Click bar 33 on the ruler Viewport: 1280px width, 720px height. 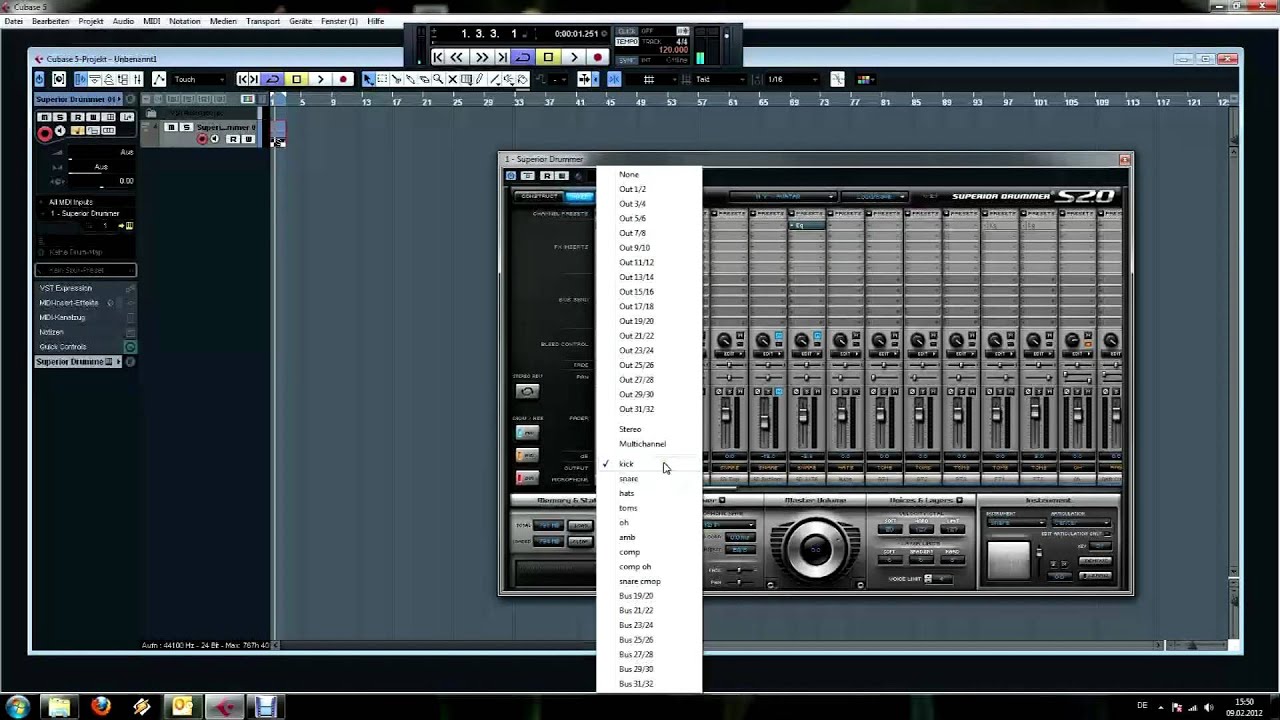tap(519, 102)
